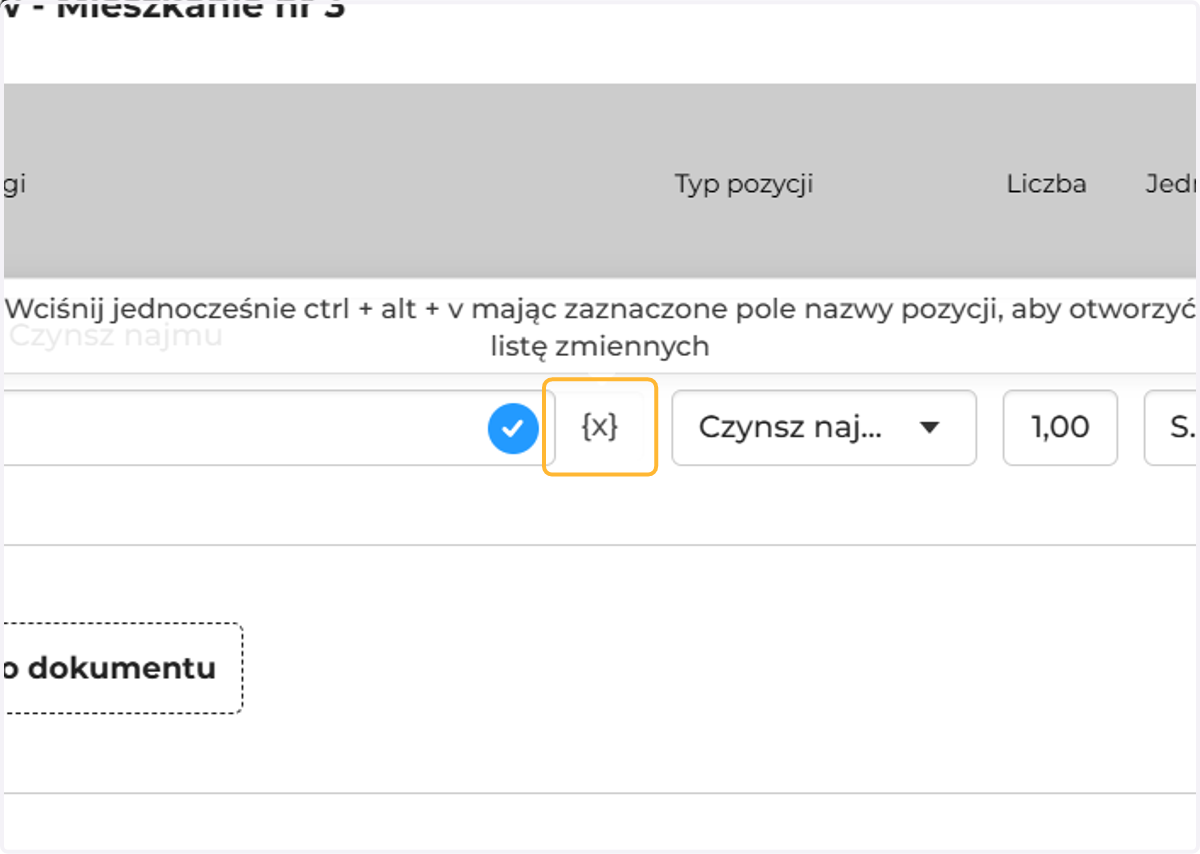
Task: Open variables list with {x} button
Action: pos(599,428)
